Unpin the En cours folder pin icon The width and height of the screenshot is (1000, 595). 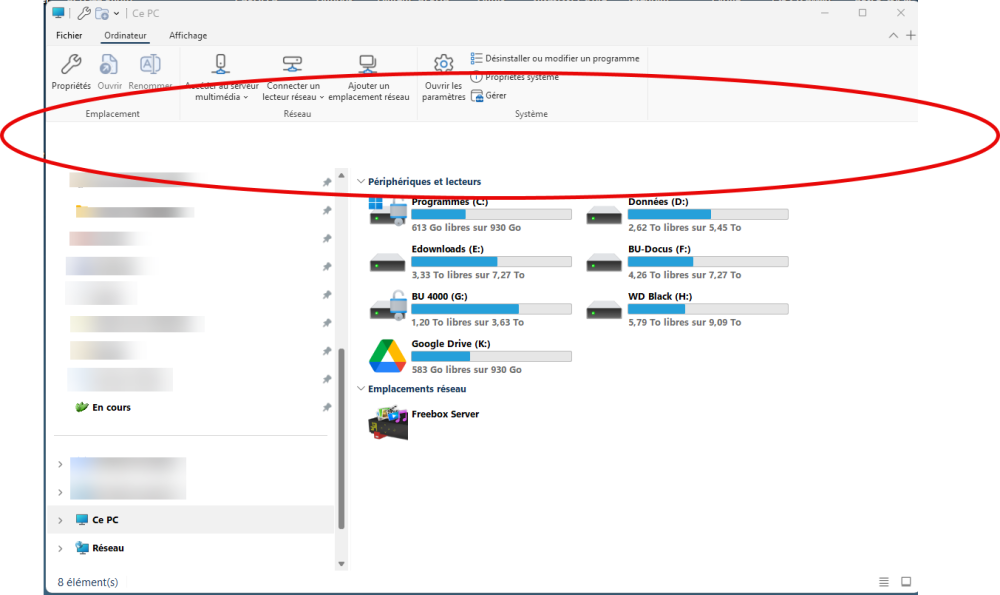[x=327, y=408]
